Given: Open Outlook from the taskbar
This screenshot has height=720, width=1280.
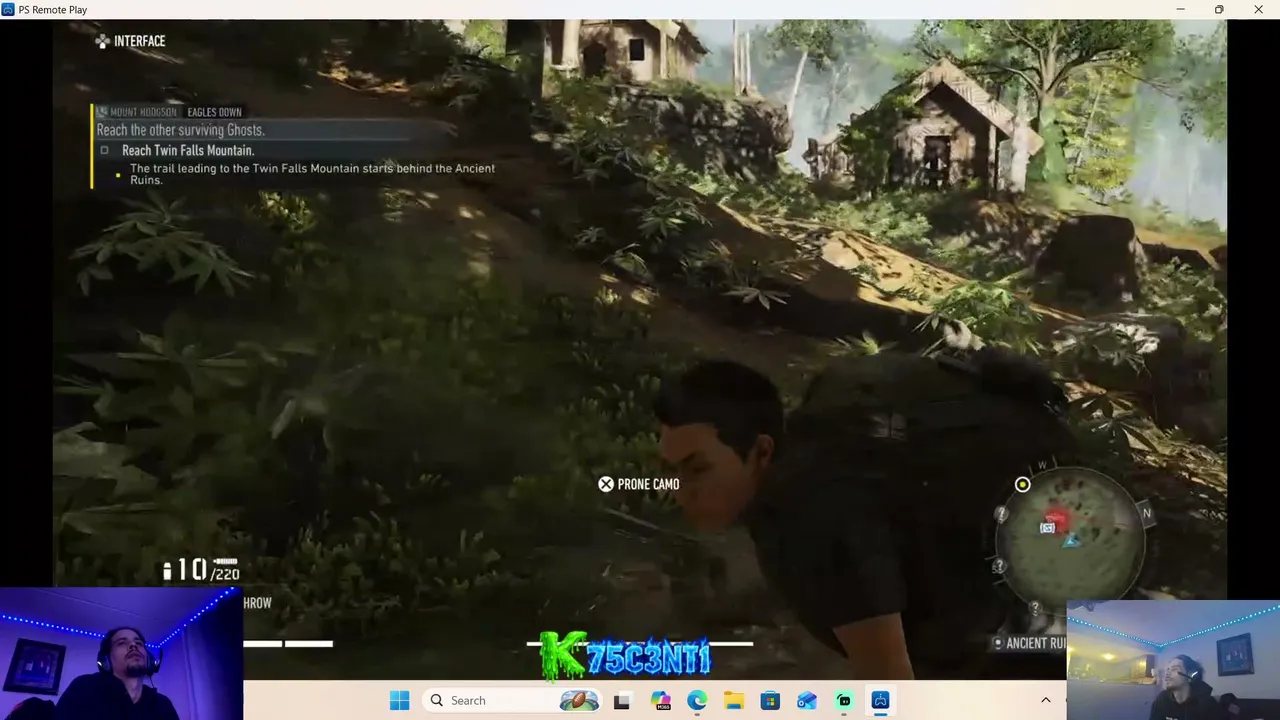Looking at the screenshot, I should pos(807,700).
